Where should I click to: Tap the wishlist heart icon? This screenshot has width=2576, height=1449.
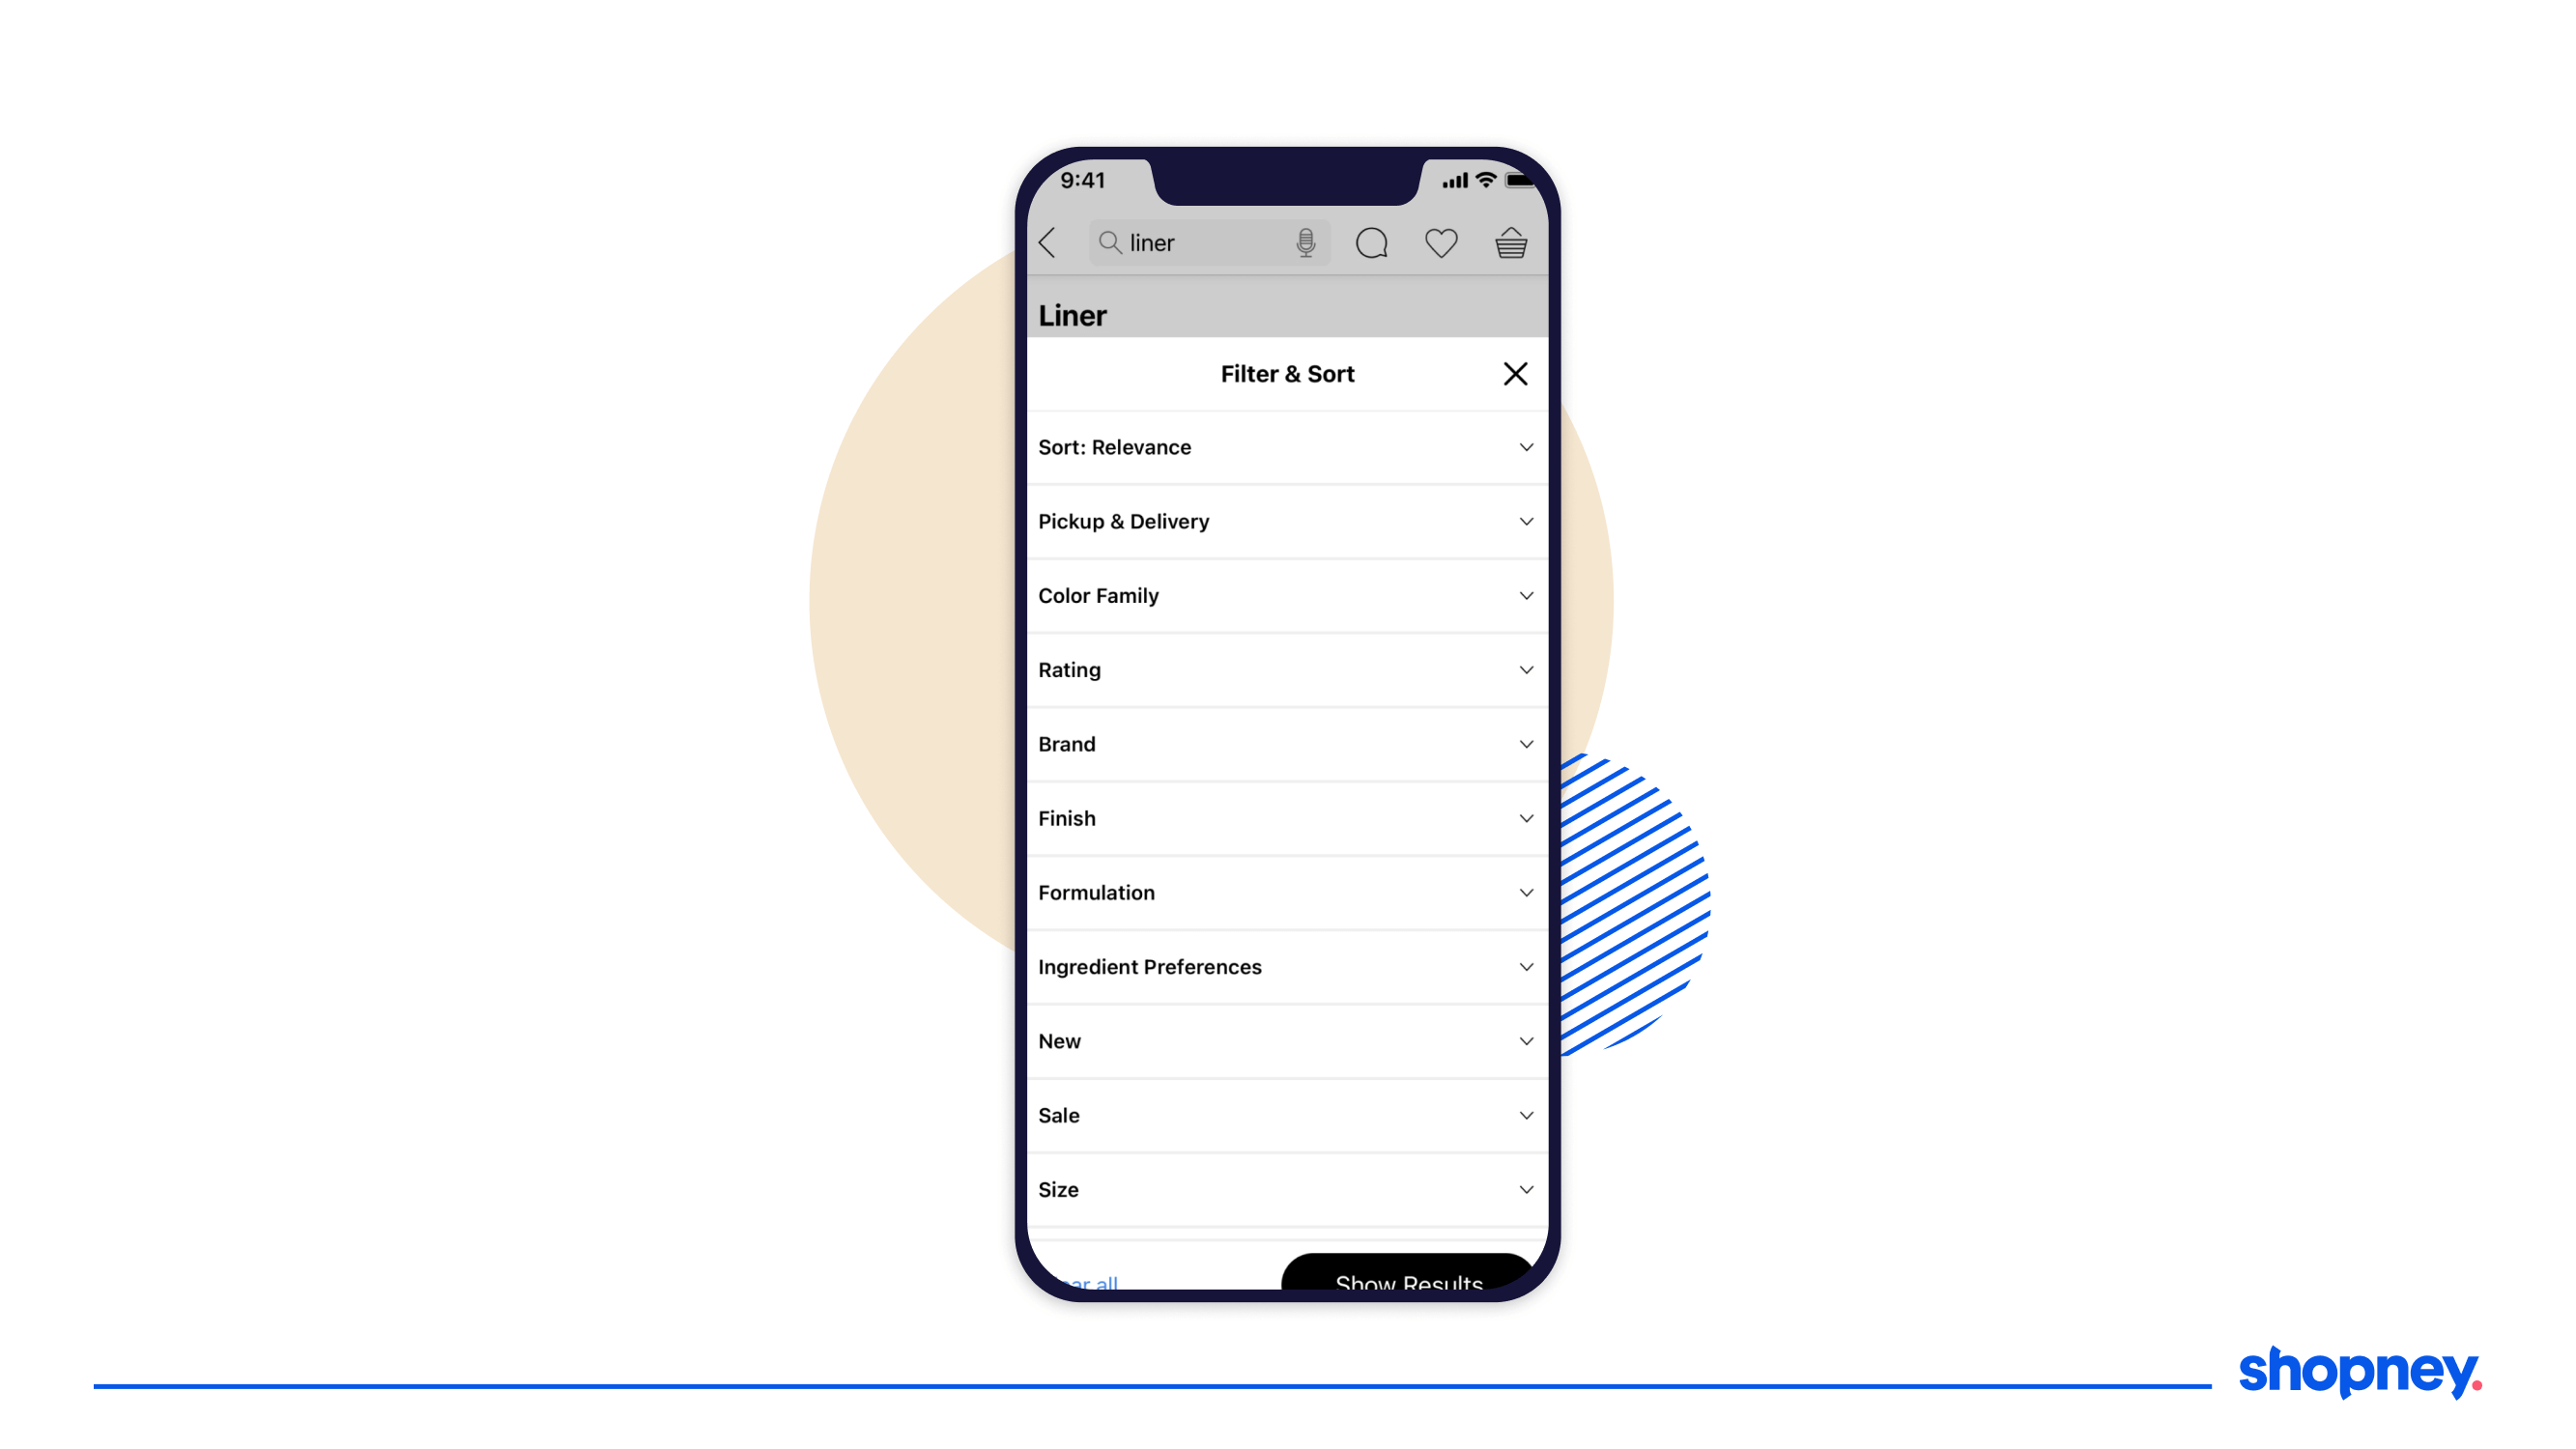[x=1442, y=242]
